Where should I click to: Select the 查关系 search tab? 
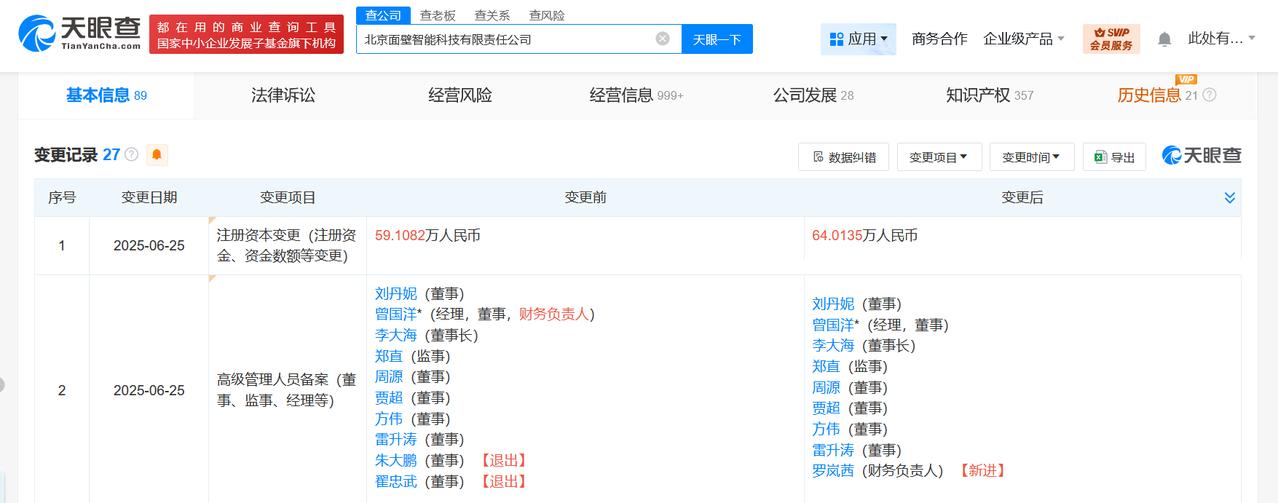[492, 15]
